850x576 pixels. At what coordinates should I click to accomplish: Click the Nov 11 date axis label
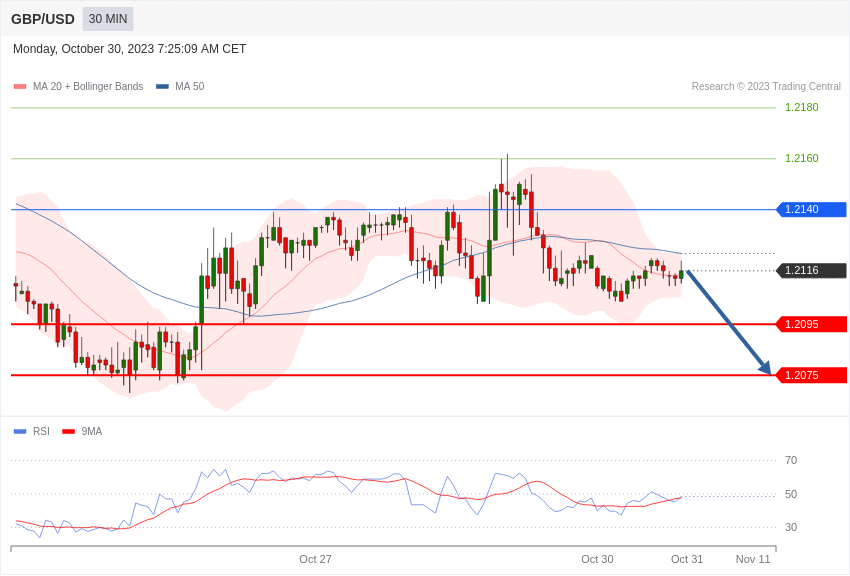click(753, 559)
